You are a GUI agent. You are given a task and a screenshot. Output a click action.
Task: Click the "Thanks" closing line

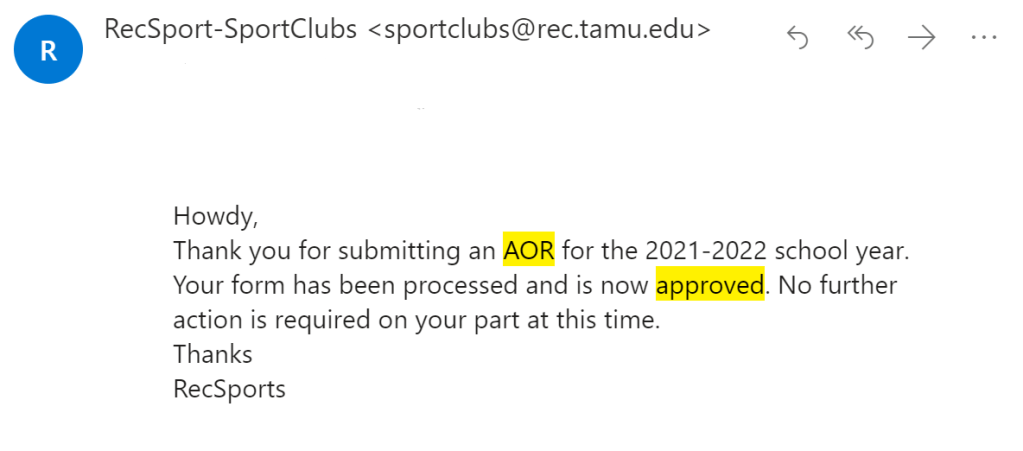[212, 354]
